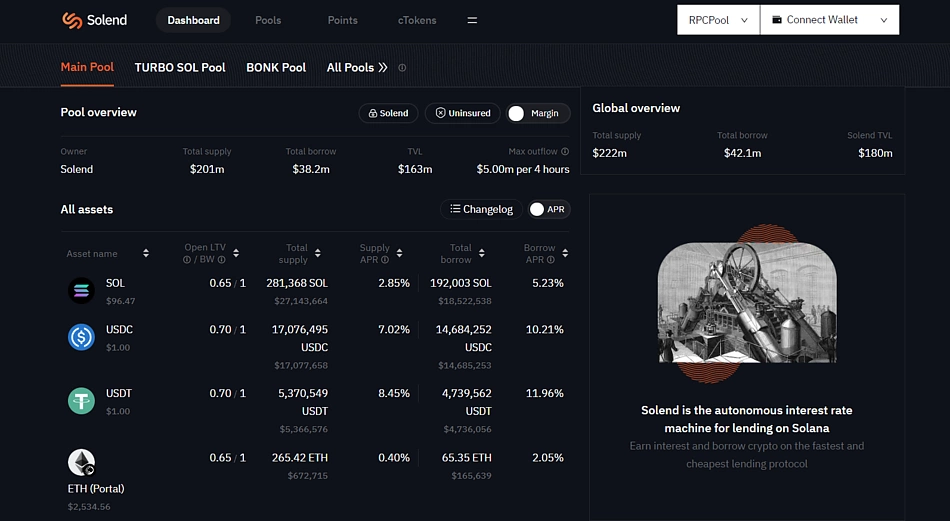Toggle the APR switch
This screenshot has height=521, width=950.
[549, 210]
